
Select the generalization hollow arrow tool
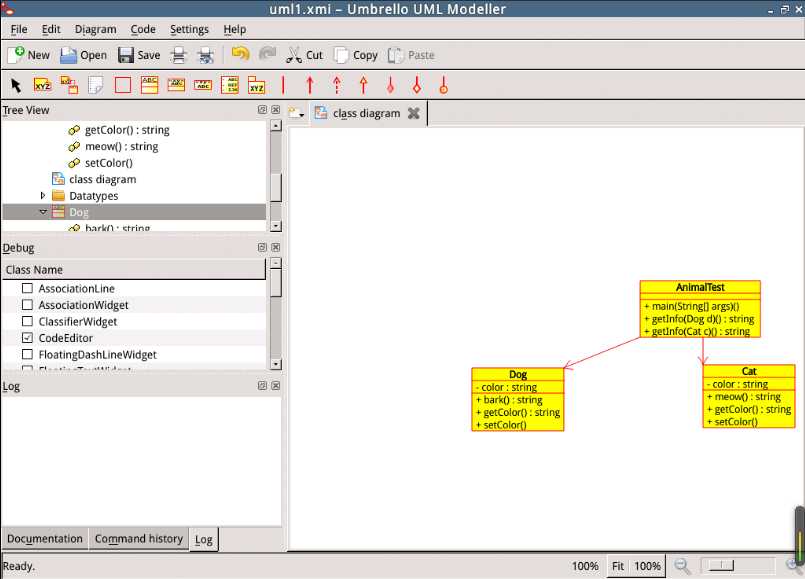point(363,85)
